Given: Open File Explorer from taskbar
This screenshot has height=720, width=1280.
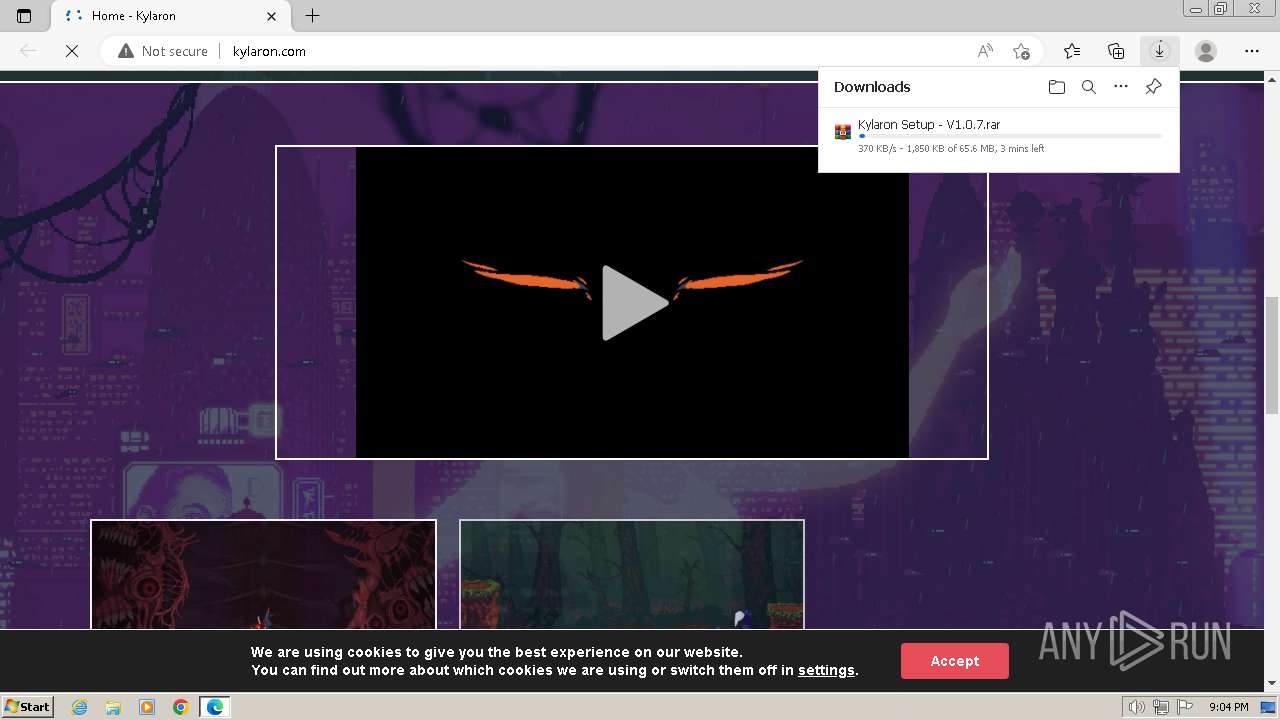Looking at the screenshot, I should click(113, 707).
